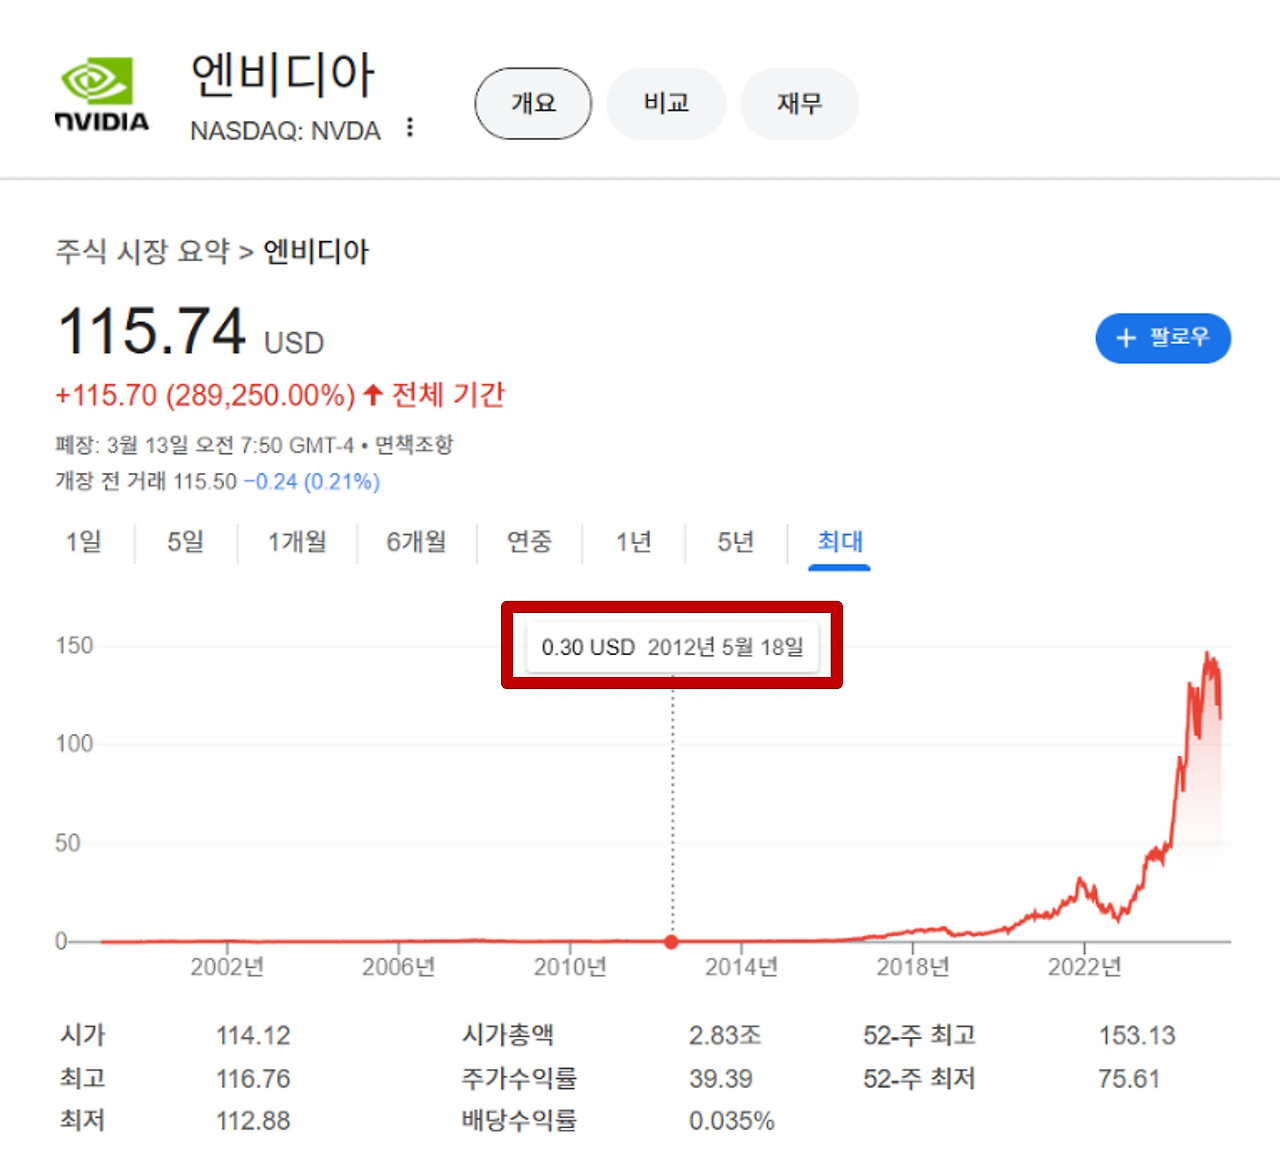Switch to the 비교 tab
The width and height of the screenshot is (1280, 1166).
(x=666, y=103)
